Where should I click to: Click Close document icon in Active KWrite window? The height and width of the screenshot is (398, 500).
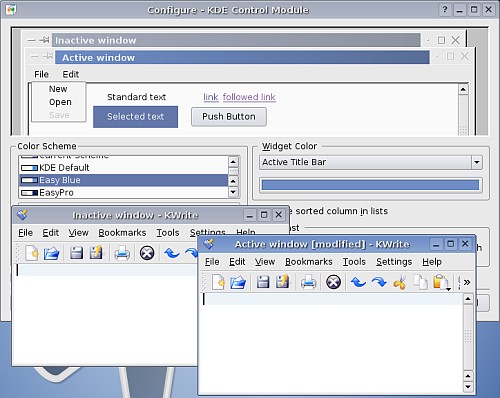point(333,282)
